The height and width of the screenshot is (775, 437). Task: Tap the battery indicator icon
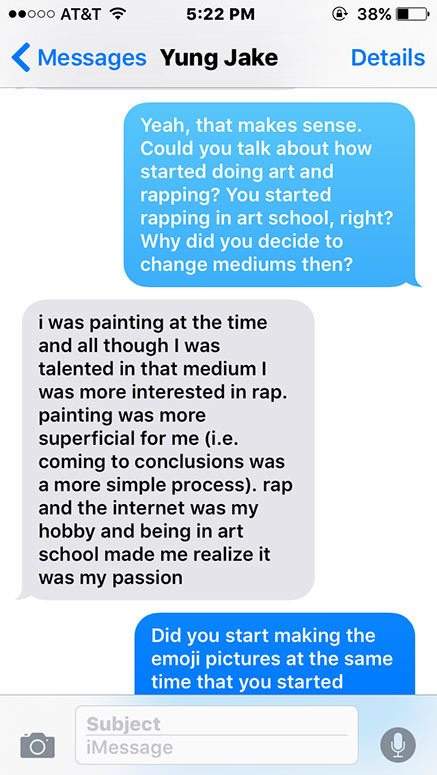pos(412,14)
